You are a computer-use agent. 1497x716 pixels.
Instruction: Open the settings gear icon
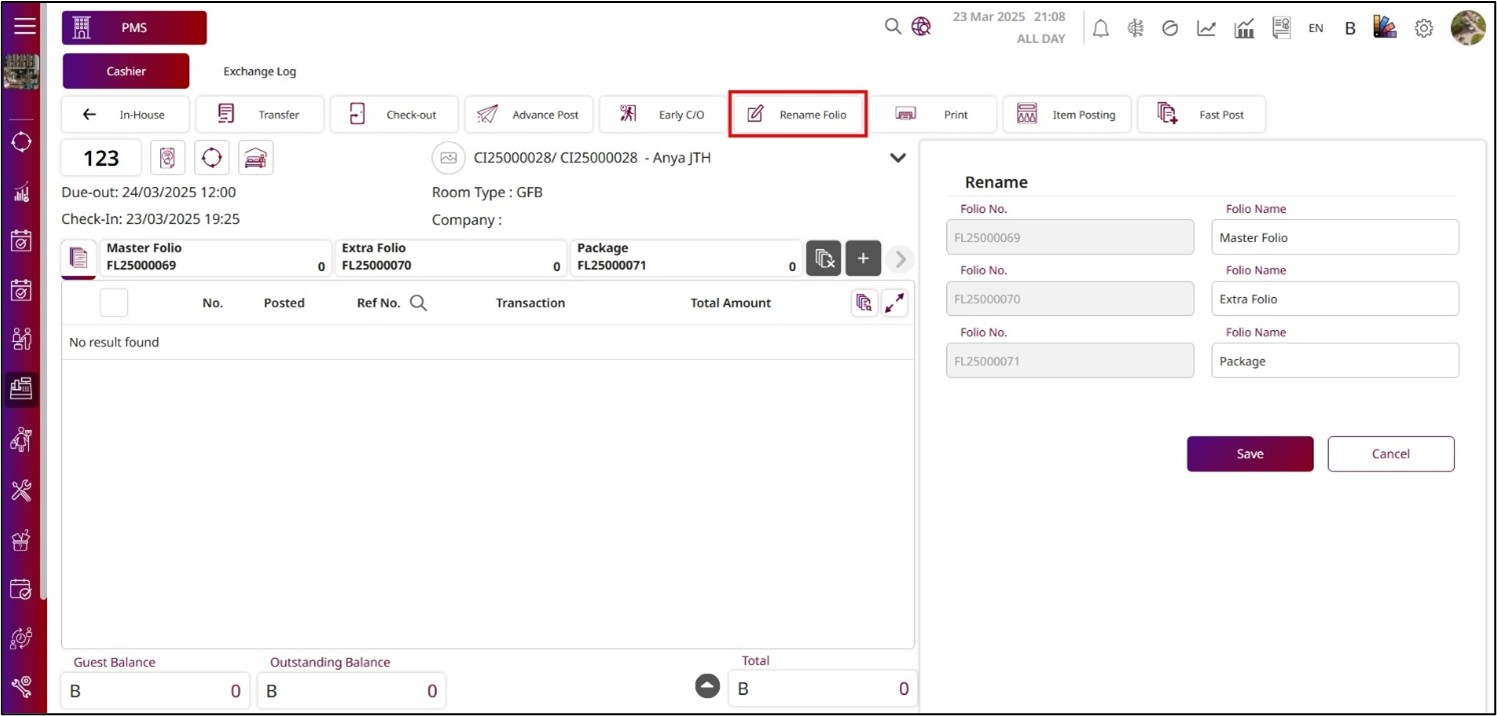click(1423, 28)
